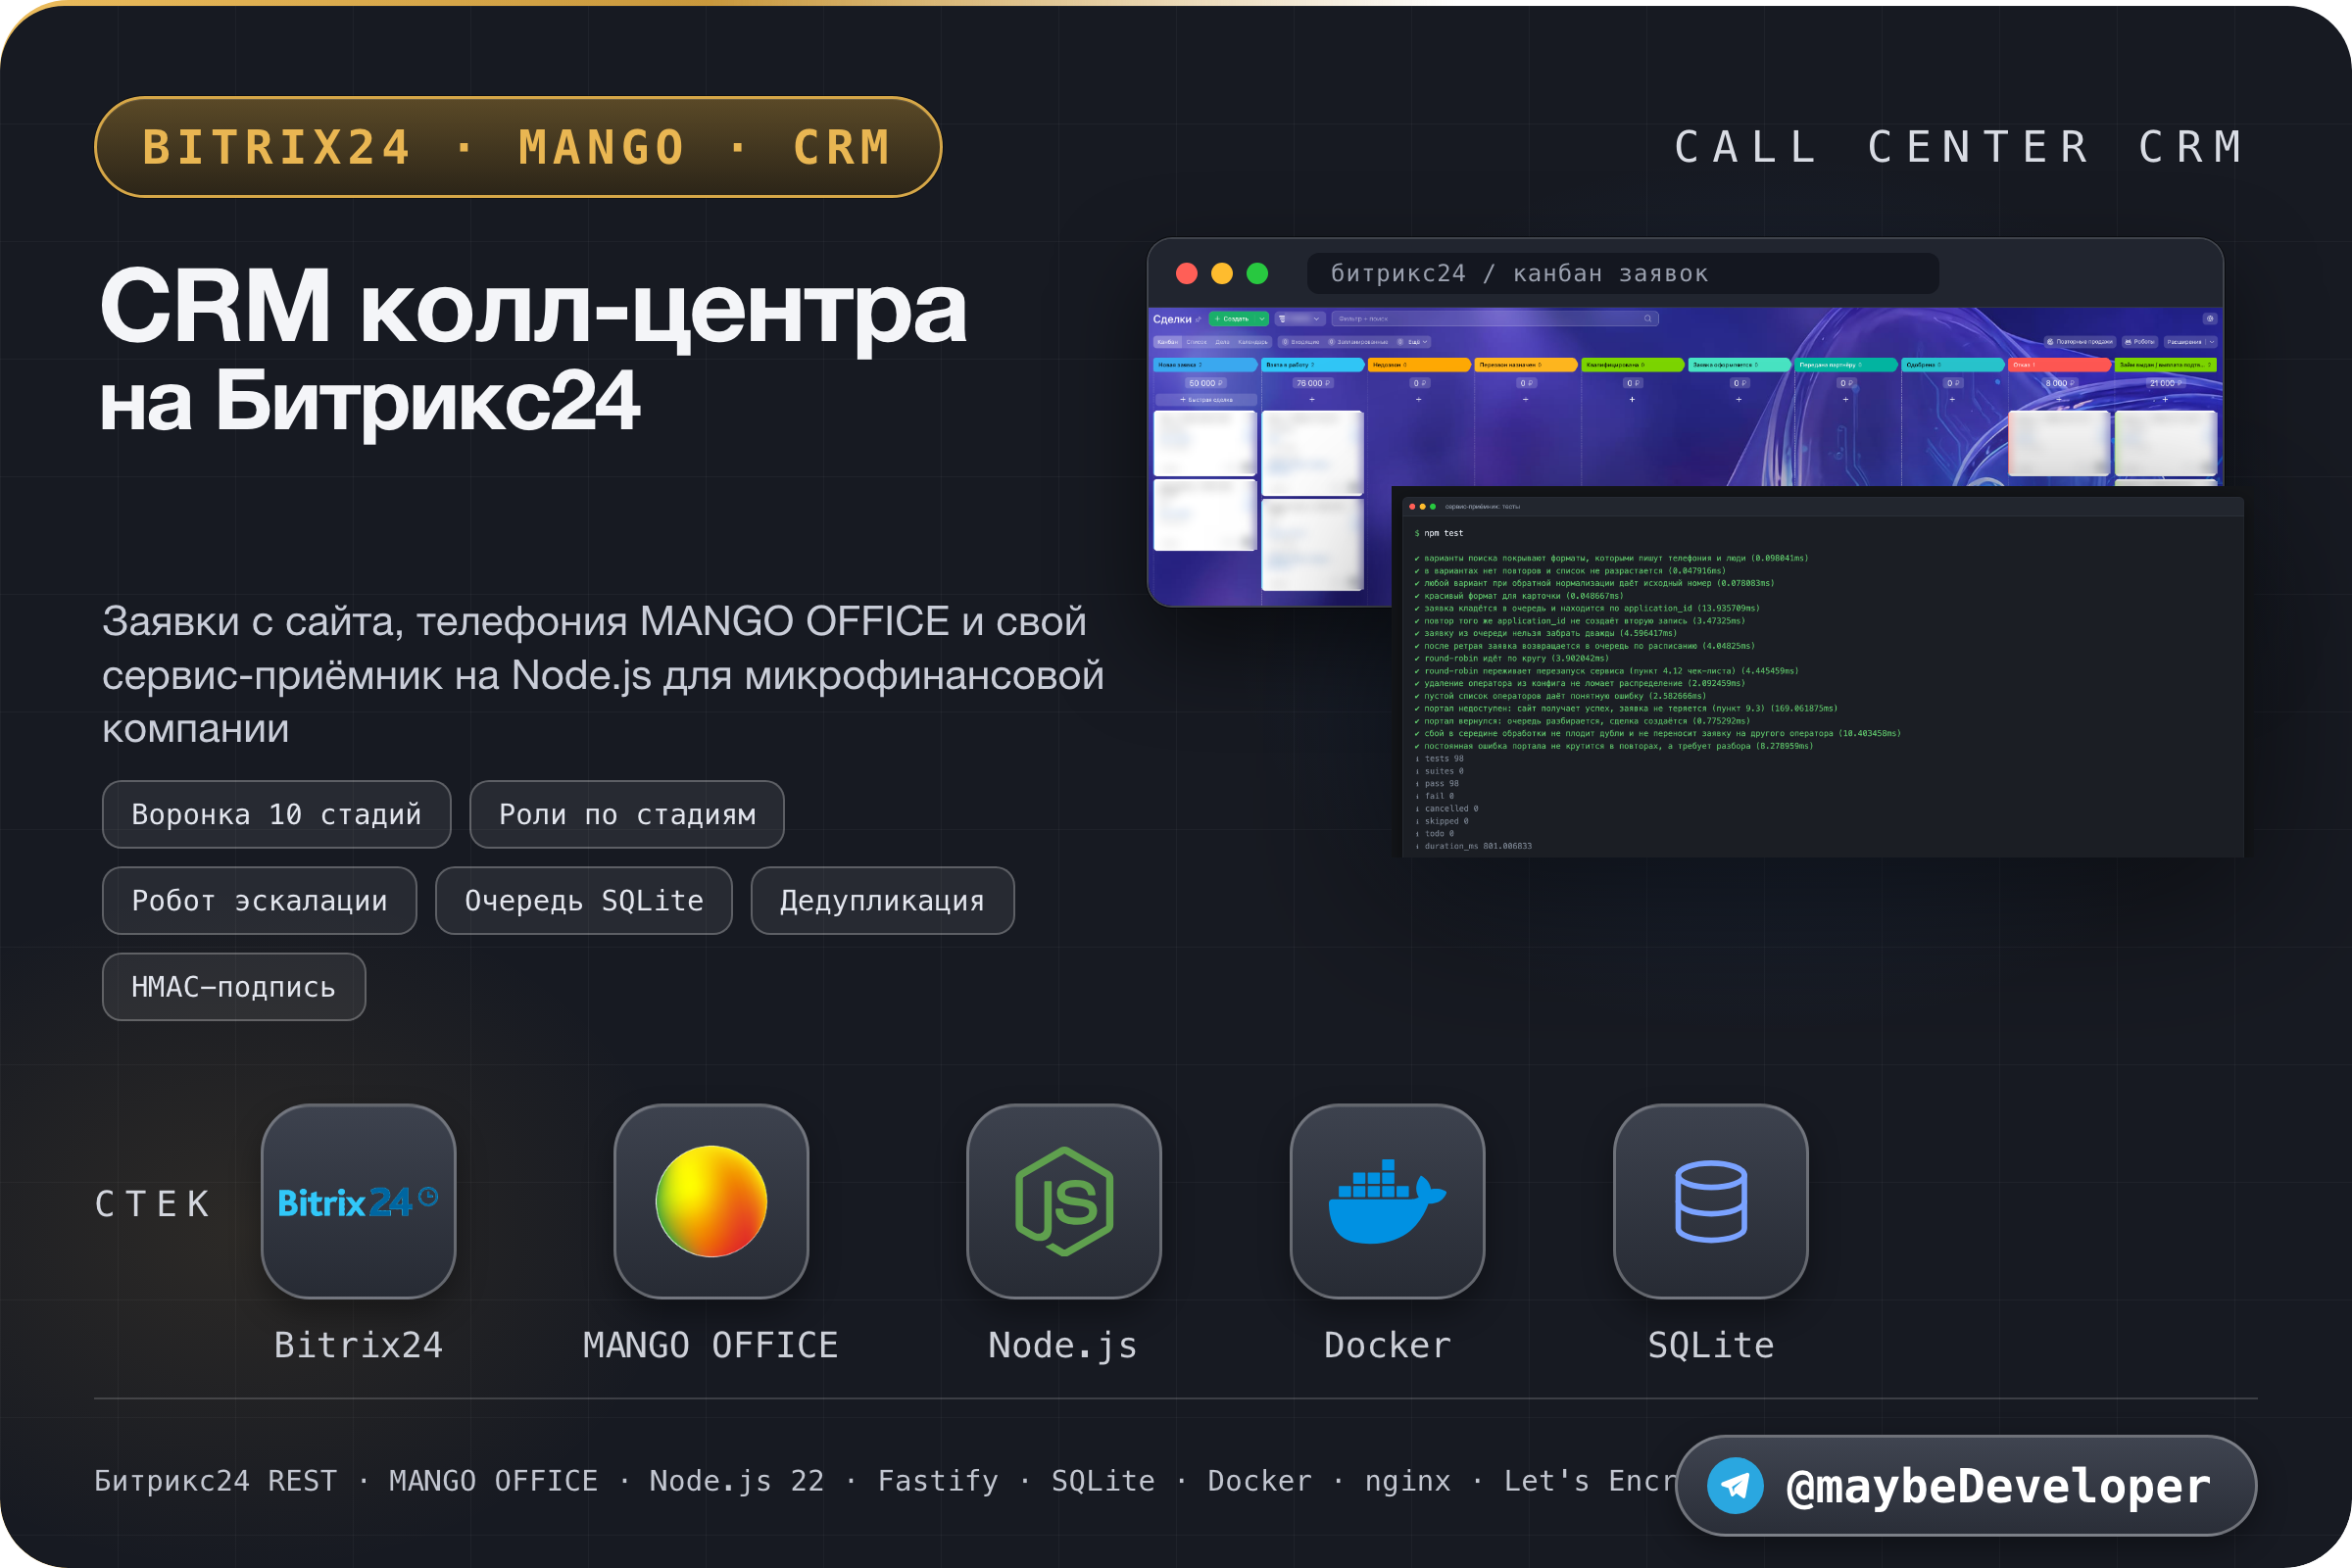Open the first deal card in the Взята в работу column

click(x=1312, y=453)
